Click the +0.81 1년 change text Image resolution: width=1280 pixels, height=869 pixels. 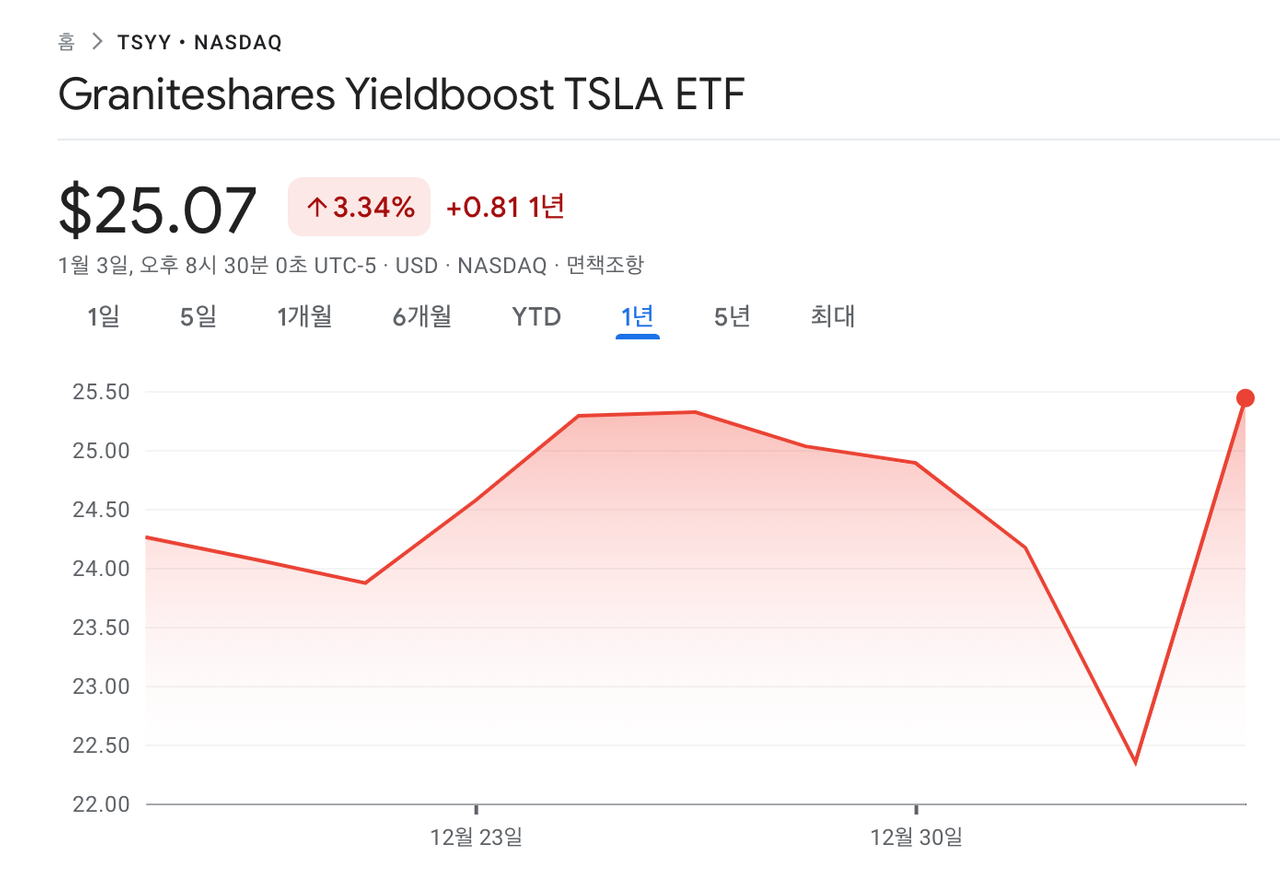[505, 207]
